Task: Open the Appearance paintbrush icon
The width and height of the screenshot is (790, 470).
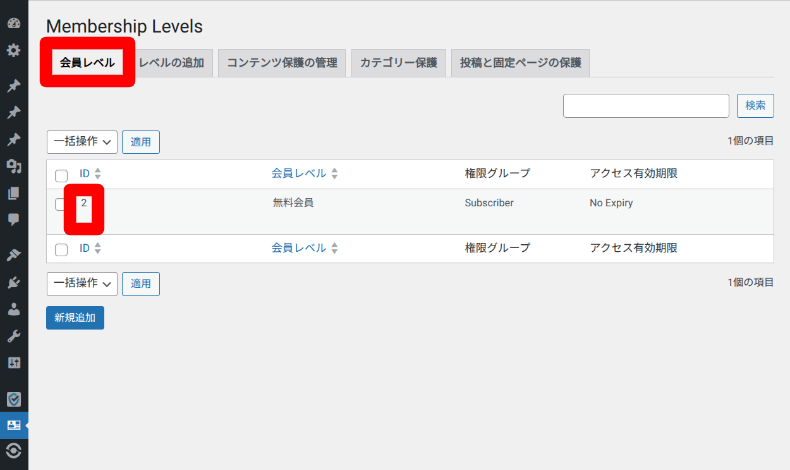Action: pos(14,254)
